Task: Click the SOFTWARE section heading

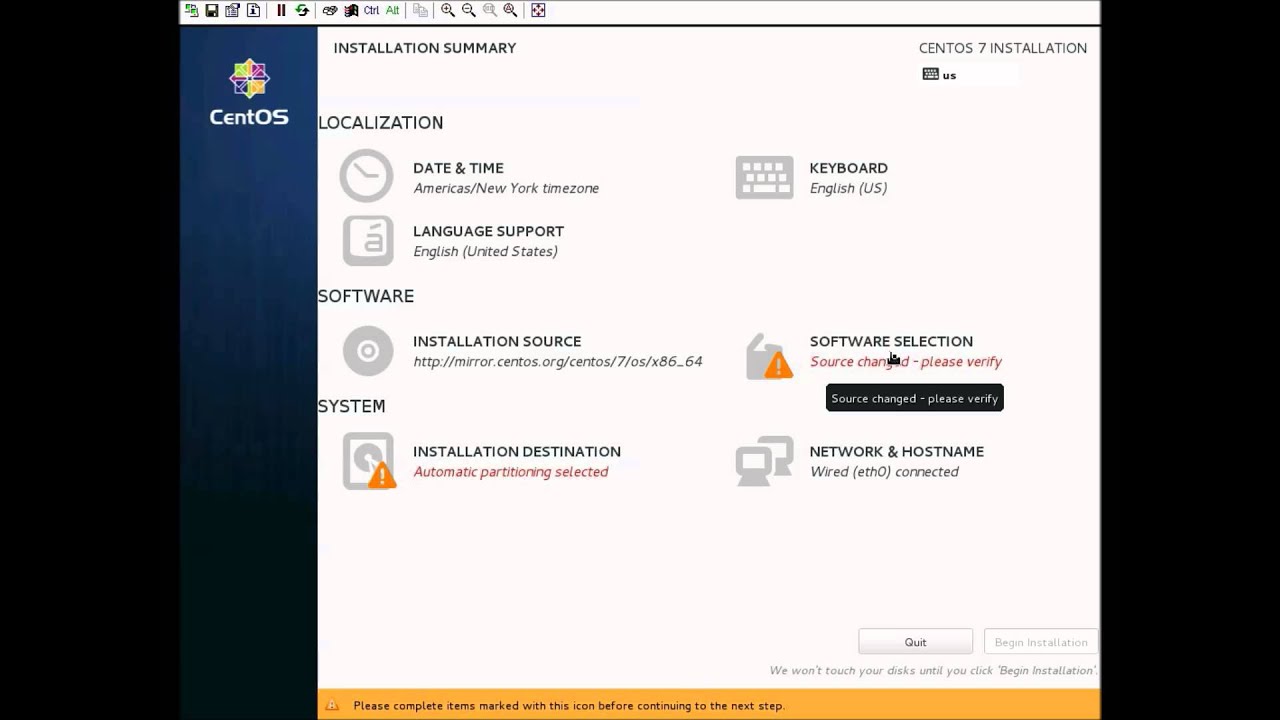Action: [366, 296]
